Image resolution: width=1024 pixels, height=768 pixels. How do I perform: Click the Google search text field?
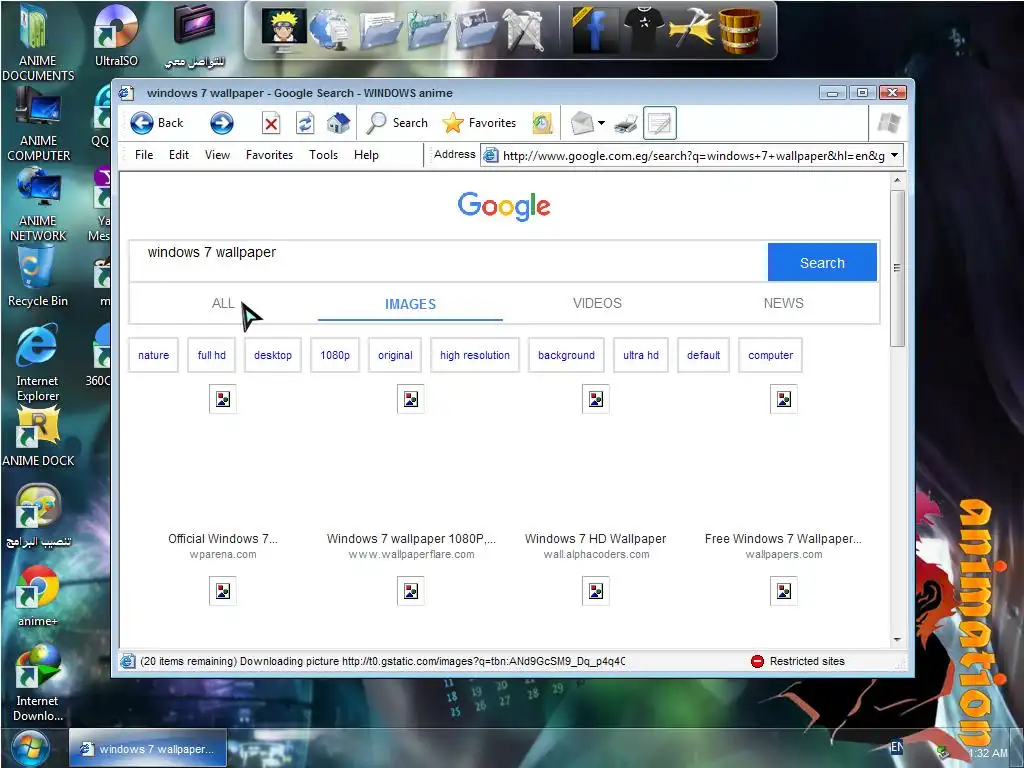coord(448,261)
